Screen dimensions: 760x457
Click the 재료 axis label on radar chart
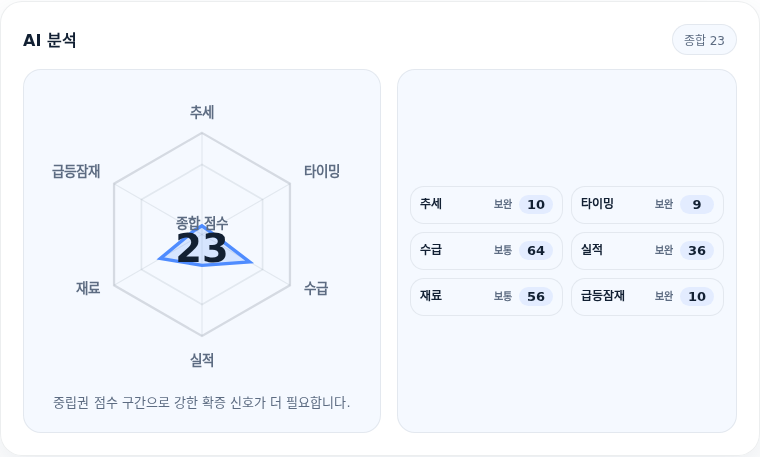click(88, 288)
